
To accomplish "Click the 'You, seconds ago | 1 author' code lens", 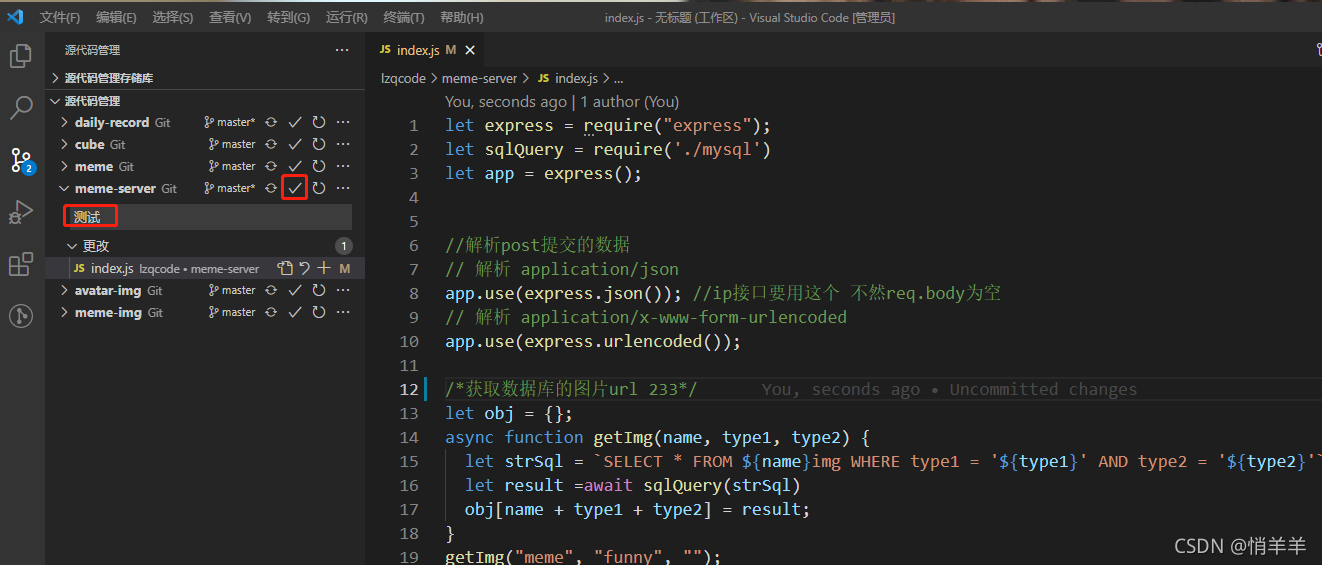I will click(562, 102).
